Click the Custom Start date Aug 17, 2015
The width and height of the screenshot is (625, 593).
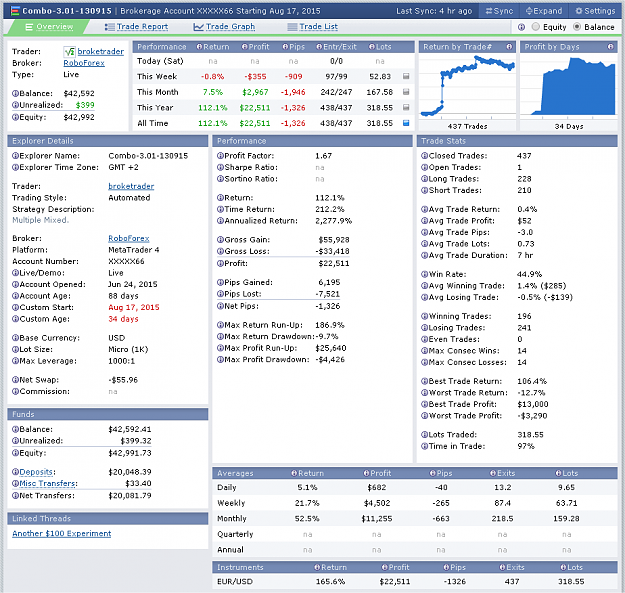(134, 307)
